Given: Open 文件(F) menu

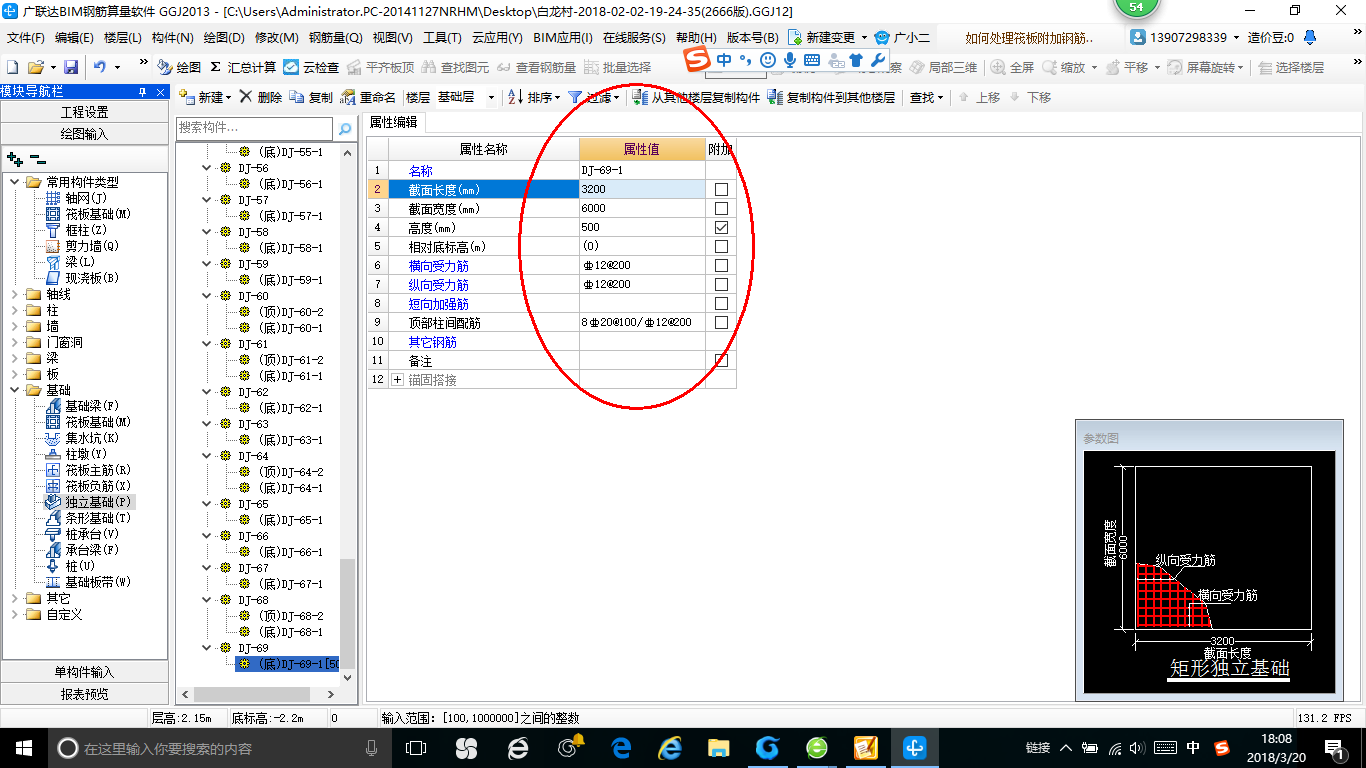Looking at the screenshot, I should coord(26,38).
